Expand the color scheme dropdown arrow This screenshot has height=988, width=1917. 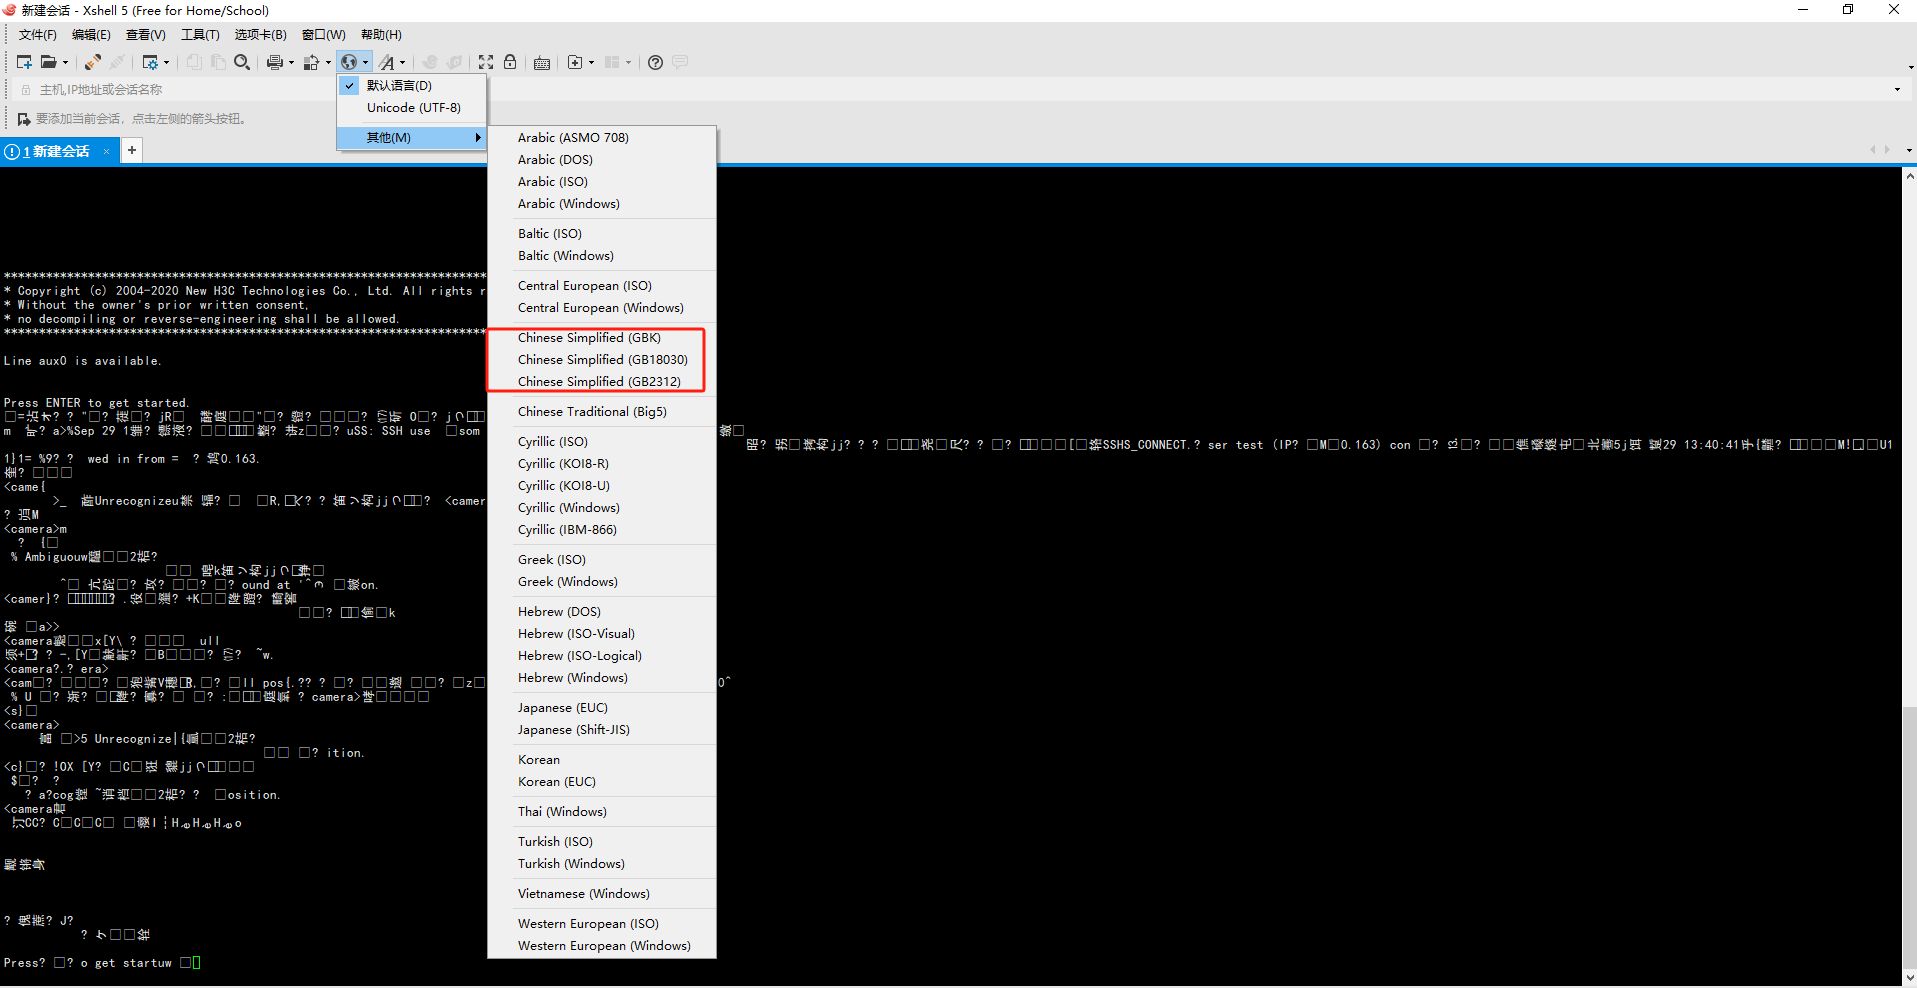[328, 62]
